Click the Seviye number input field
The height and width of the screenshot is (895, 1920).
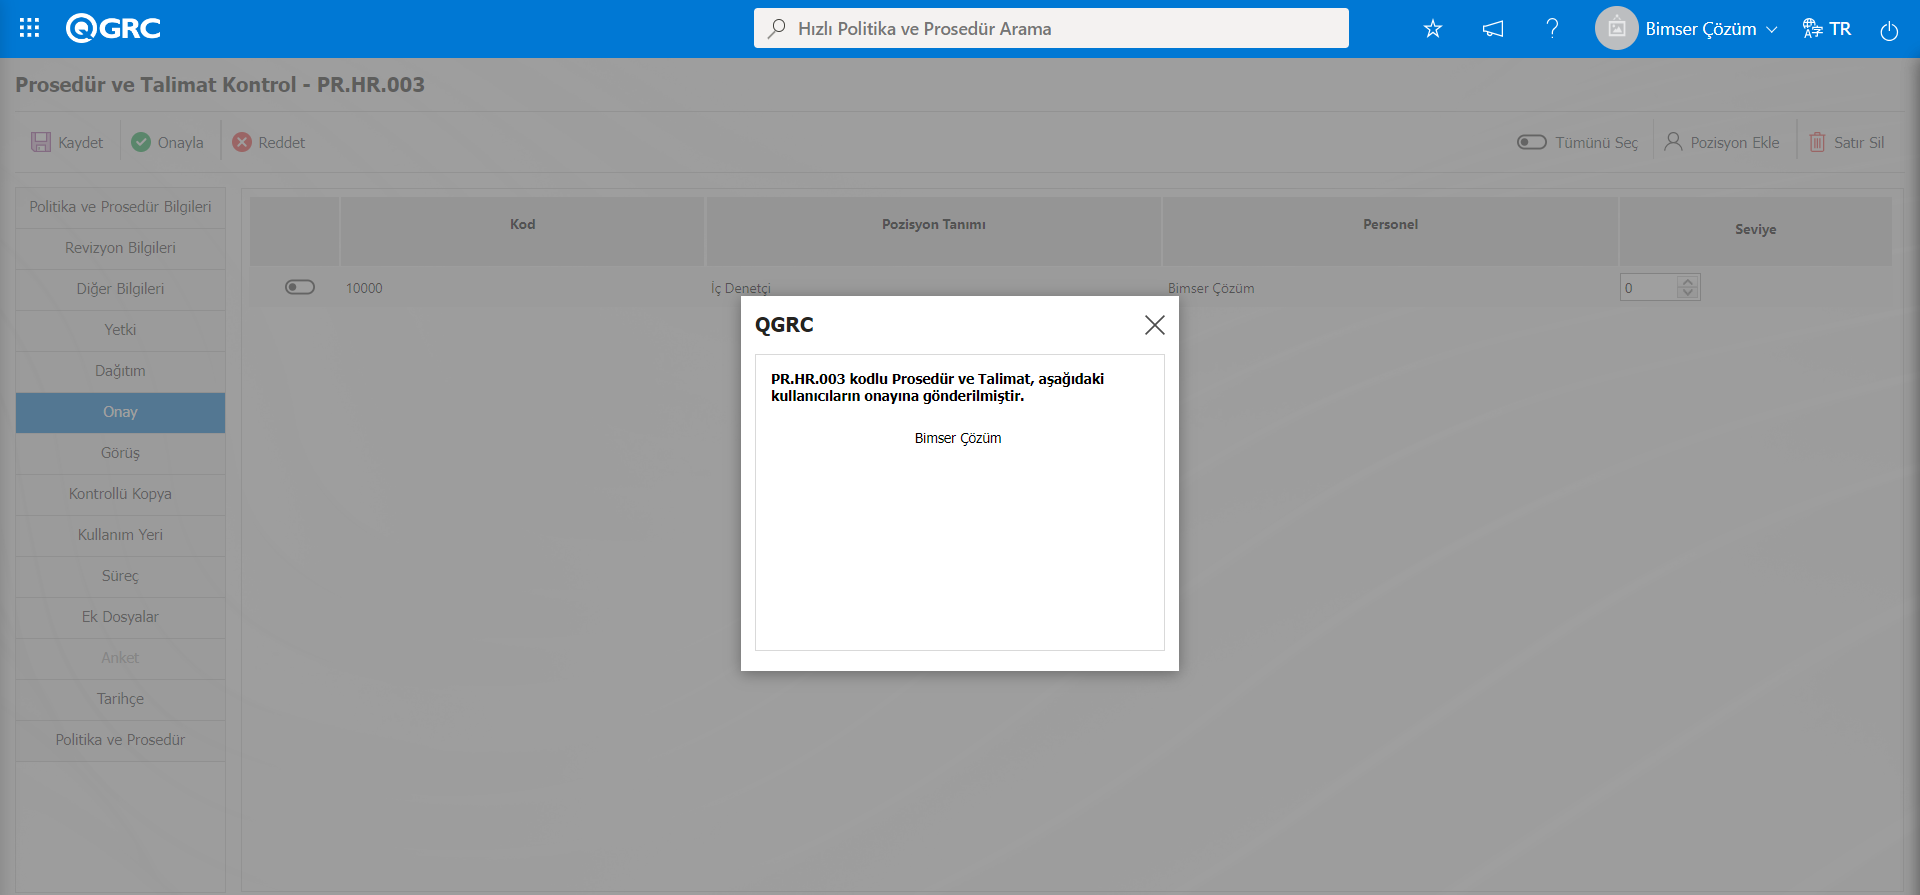pos(1649,288)
